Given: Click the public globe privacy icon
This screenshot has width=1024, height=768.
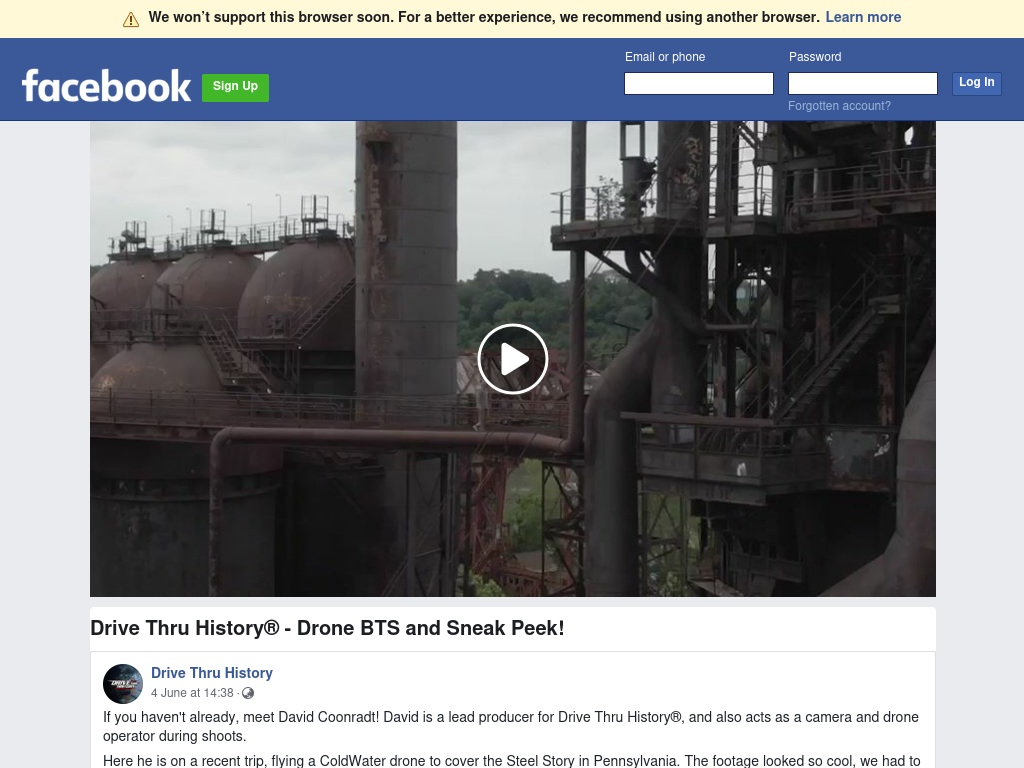Looking at the screenshot, I should [x=248, y=693].
